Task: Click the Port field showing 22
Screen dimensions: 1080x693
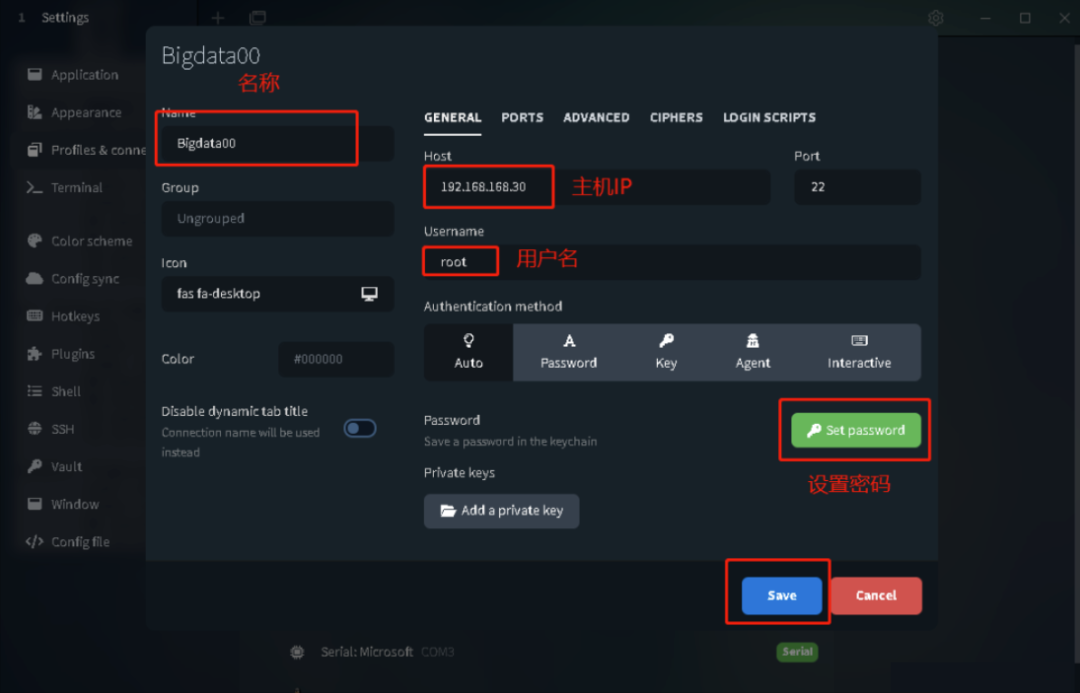Action: pyautogui.click(x=857, y=187)
